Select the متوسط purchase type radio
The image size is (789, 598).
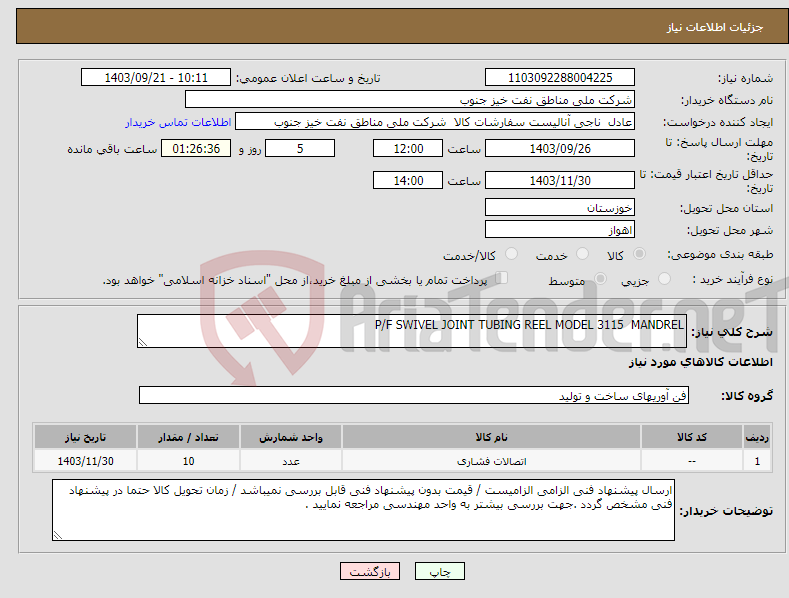[600, 278]
